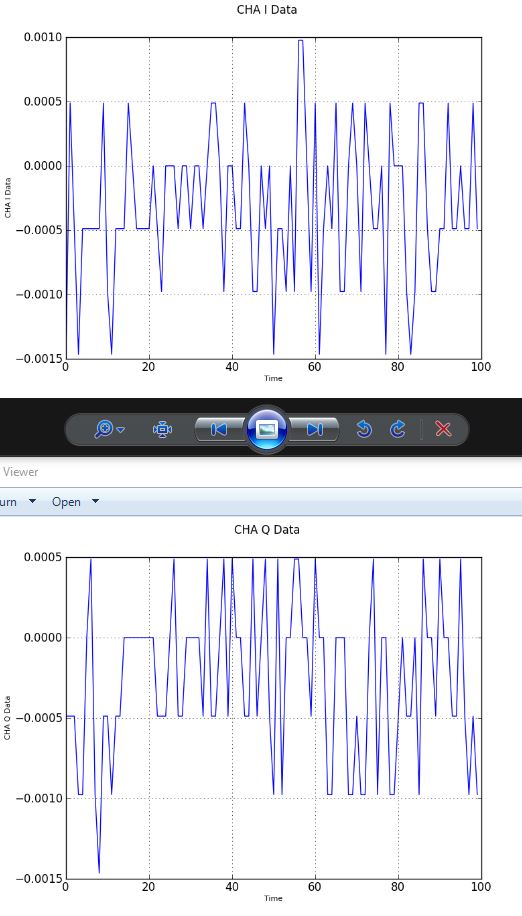Viewport: 522px width, 916px height.
Task: Go to the previous image
Action: point(219,429)
